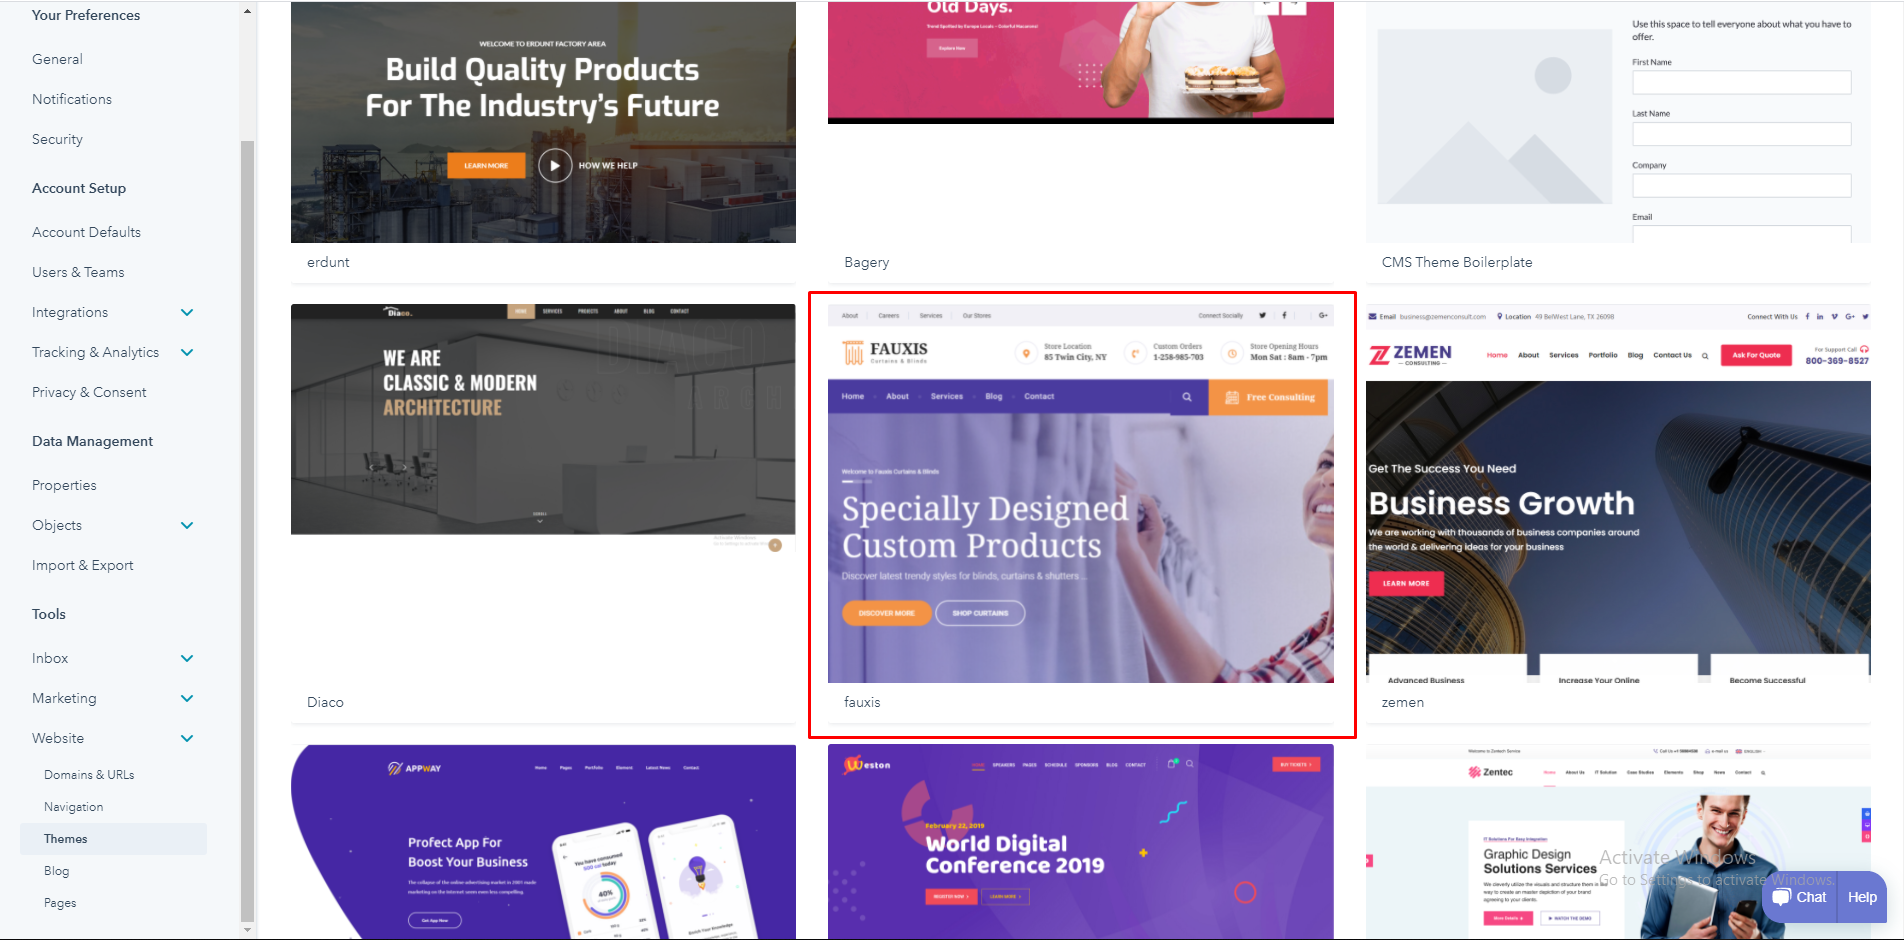Viewport: 1904px width, 940px height.
Task: Select the Appway theme thumbnail
Action: coord(543,841)
